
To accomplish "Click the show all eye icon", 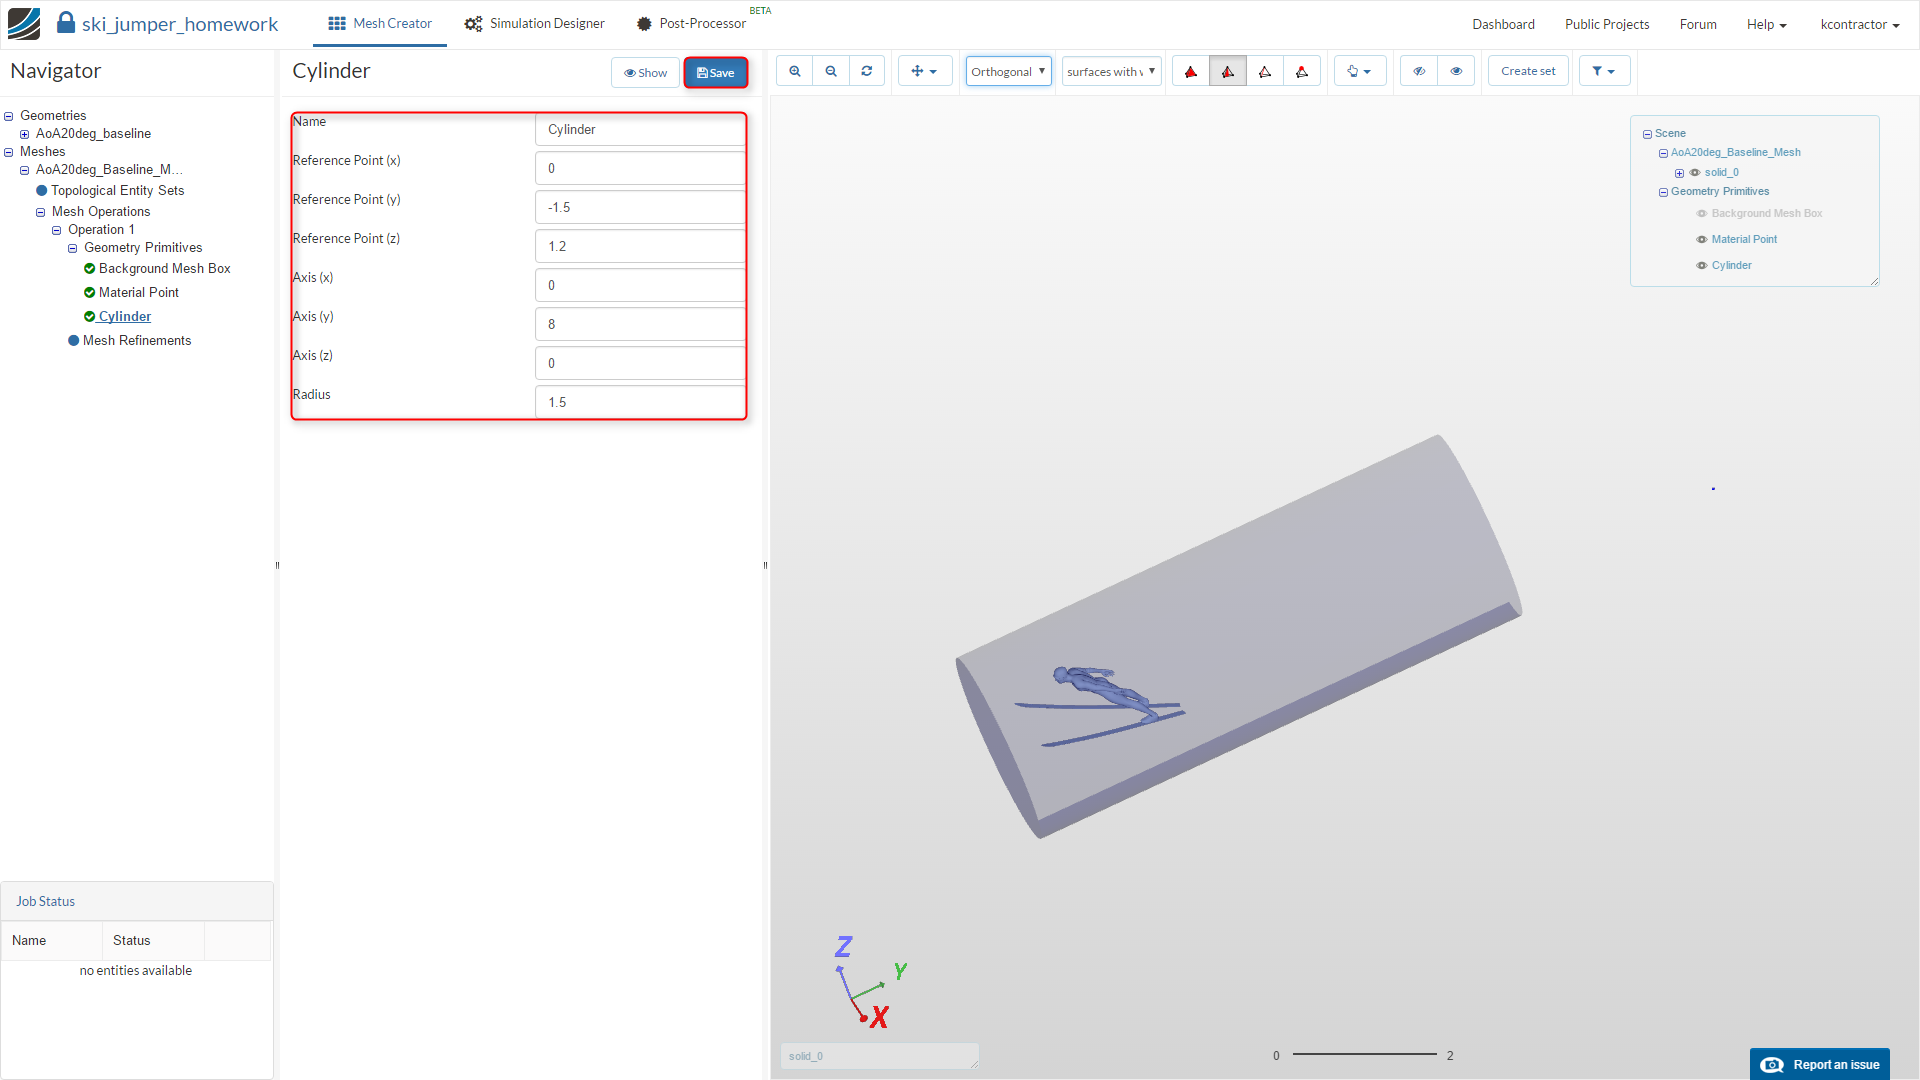I will coord(1456,71).
